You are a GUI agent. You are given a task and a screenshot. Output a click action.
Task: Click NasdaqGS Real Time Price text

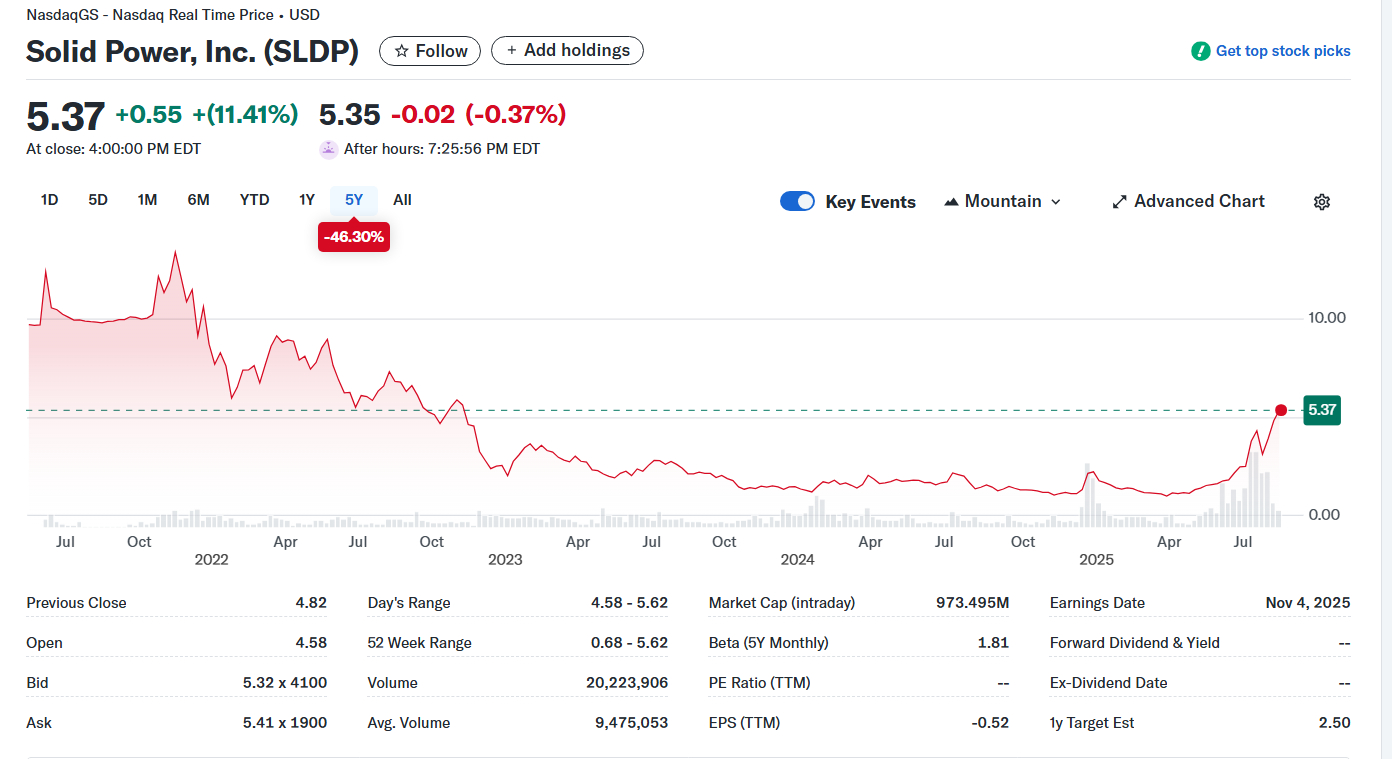(173, 15)
